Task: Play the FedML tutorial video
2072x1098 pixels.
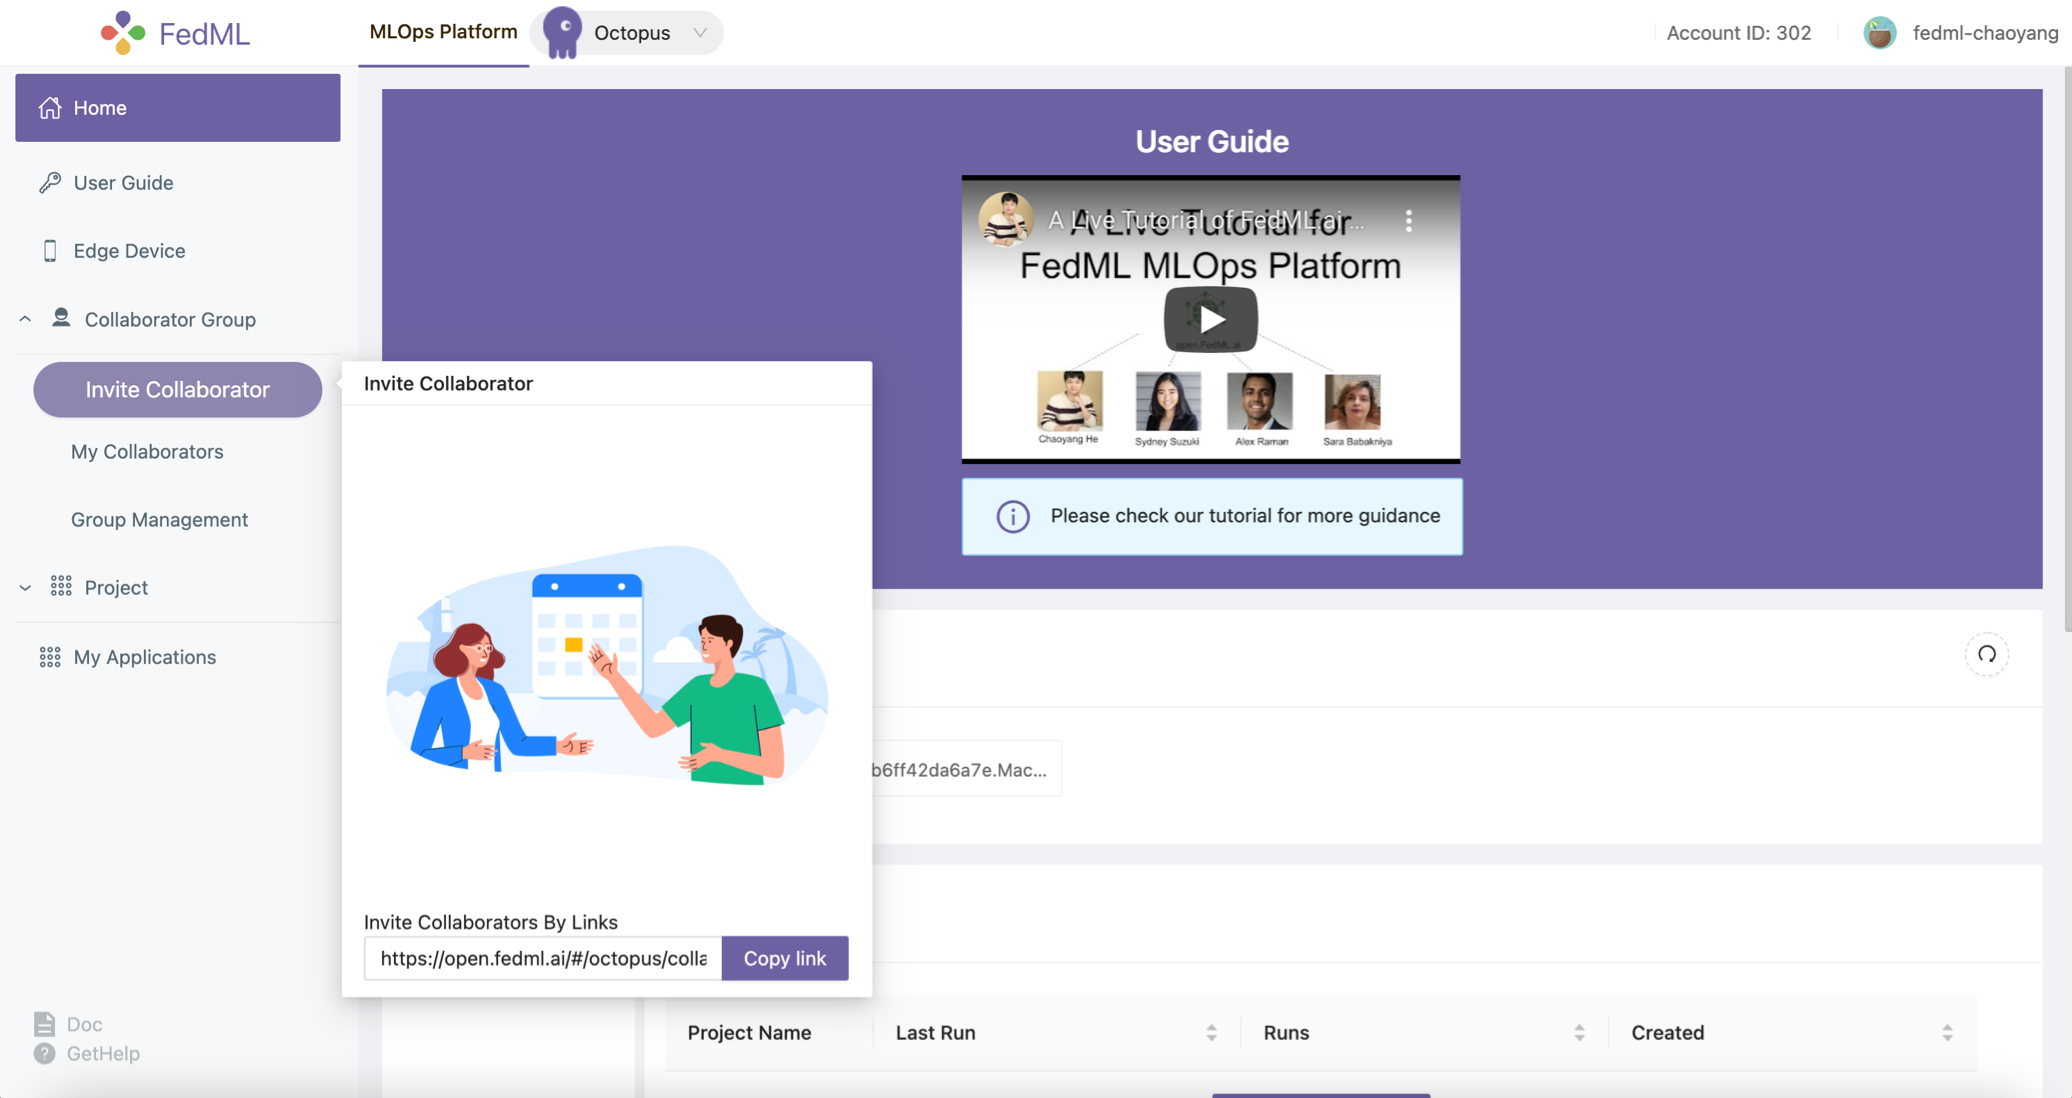Action: [1210, 320]
